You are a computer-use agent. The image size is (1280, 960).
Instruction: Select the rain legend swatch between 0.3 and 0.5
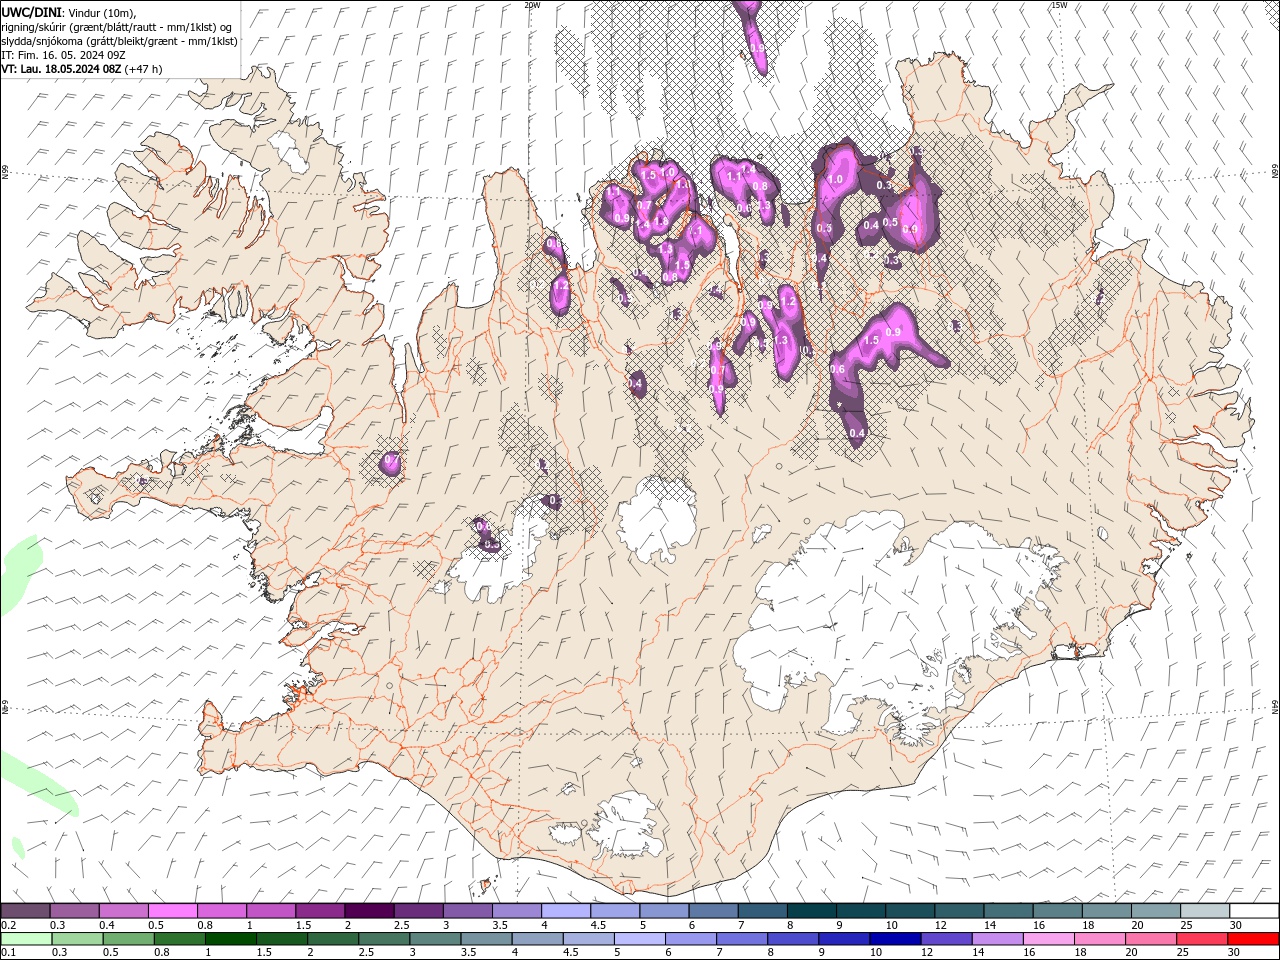(x=78, y=939)
